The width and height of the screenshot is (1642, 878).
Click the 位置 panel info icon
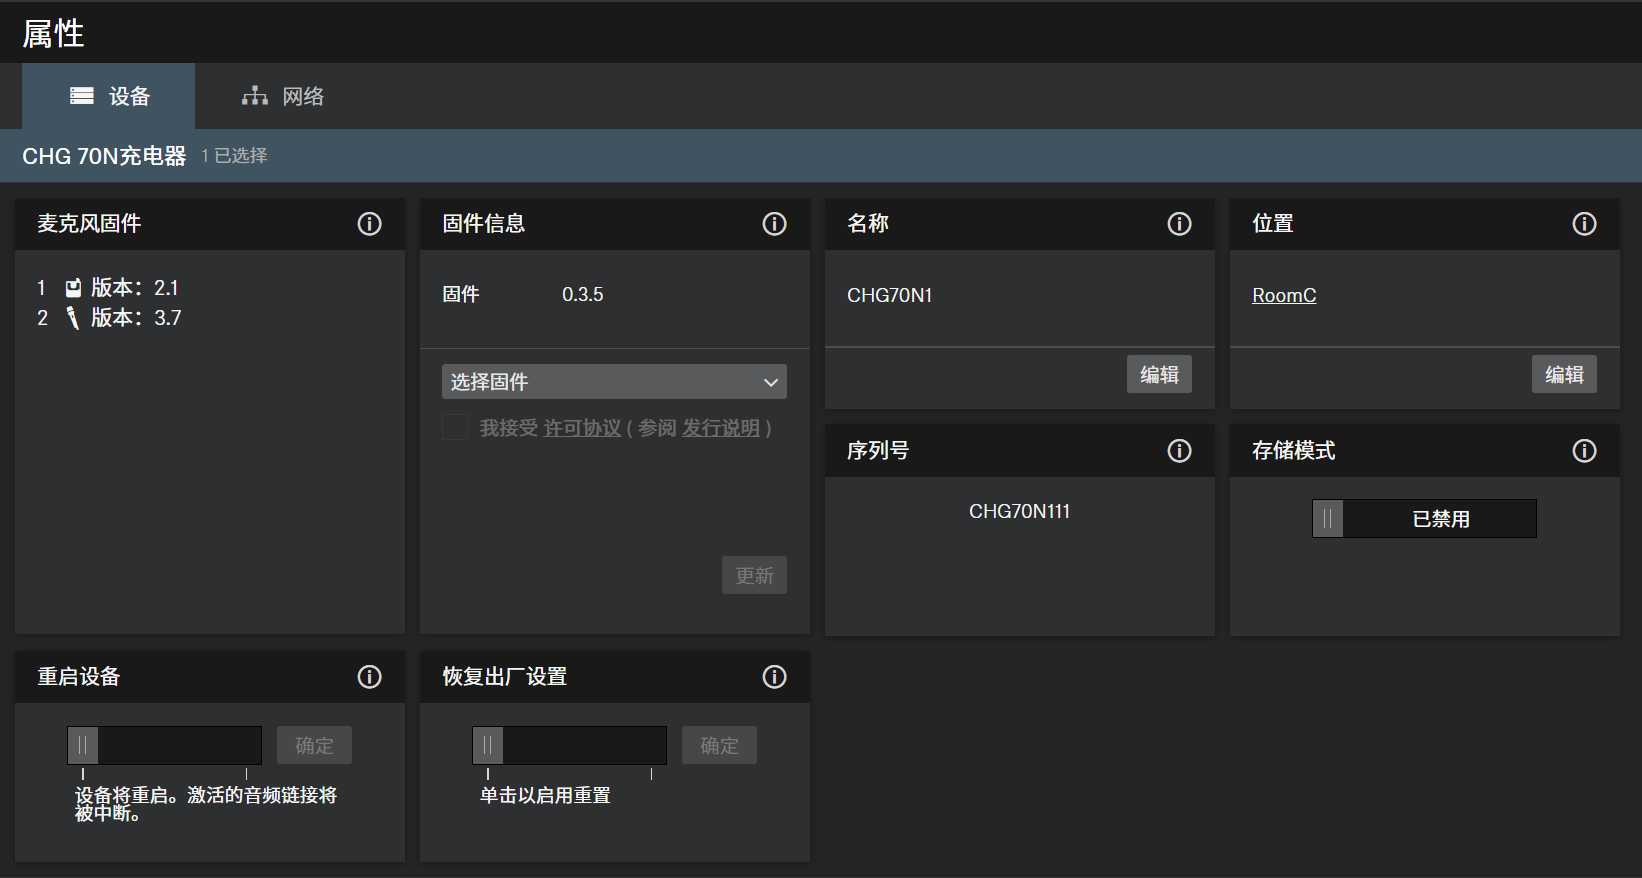click(x=1584, y=224)
